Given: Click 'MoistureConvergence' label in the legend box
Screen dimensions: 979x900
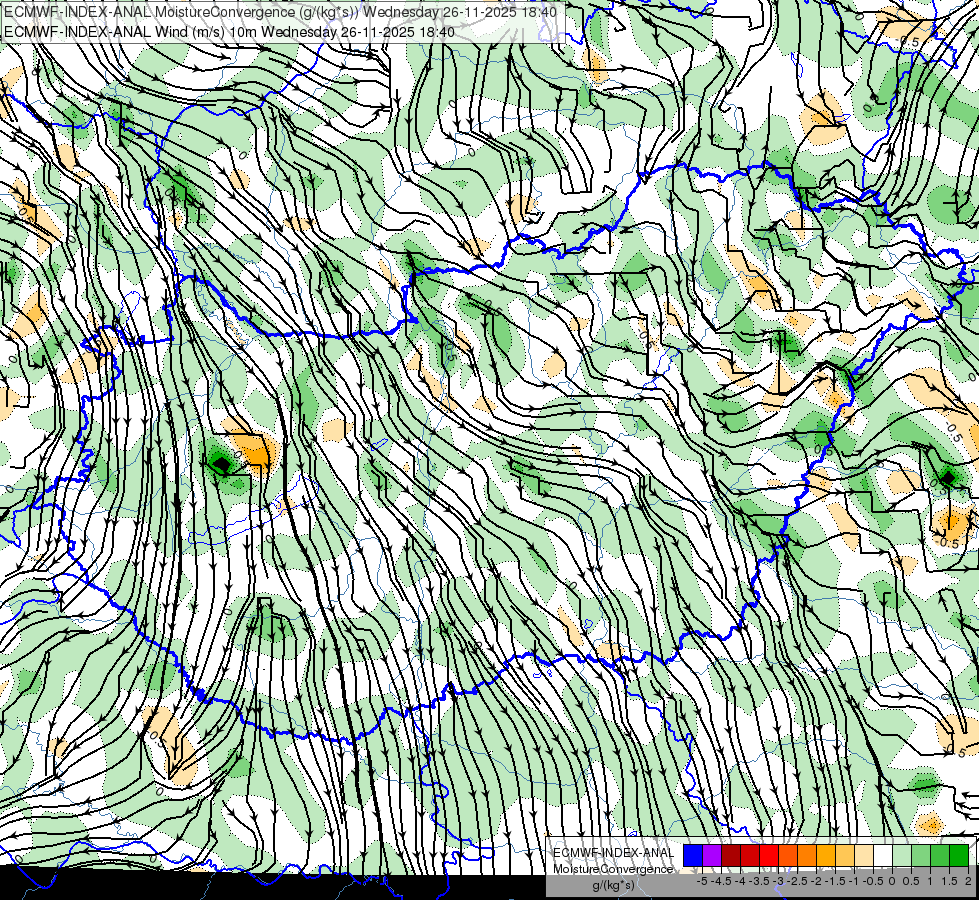Looking at the screenshot, I should [613, 869].
